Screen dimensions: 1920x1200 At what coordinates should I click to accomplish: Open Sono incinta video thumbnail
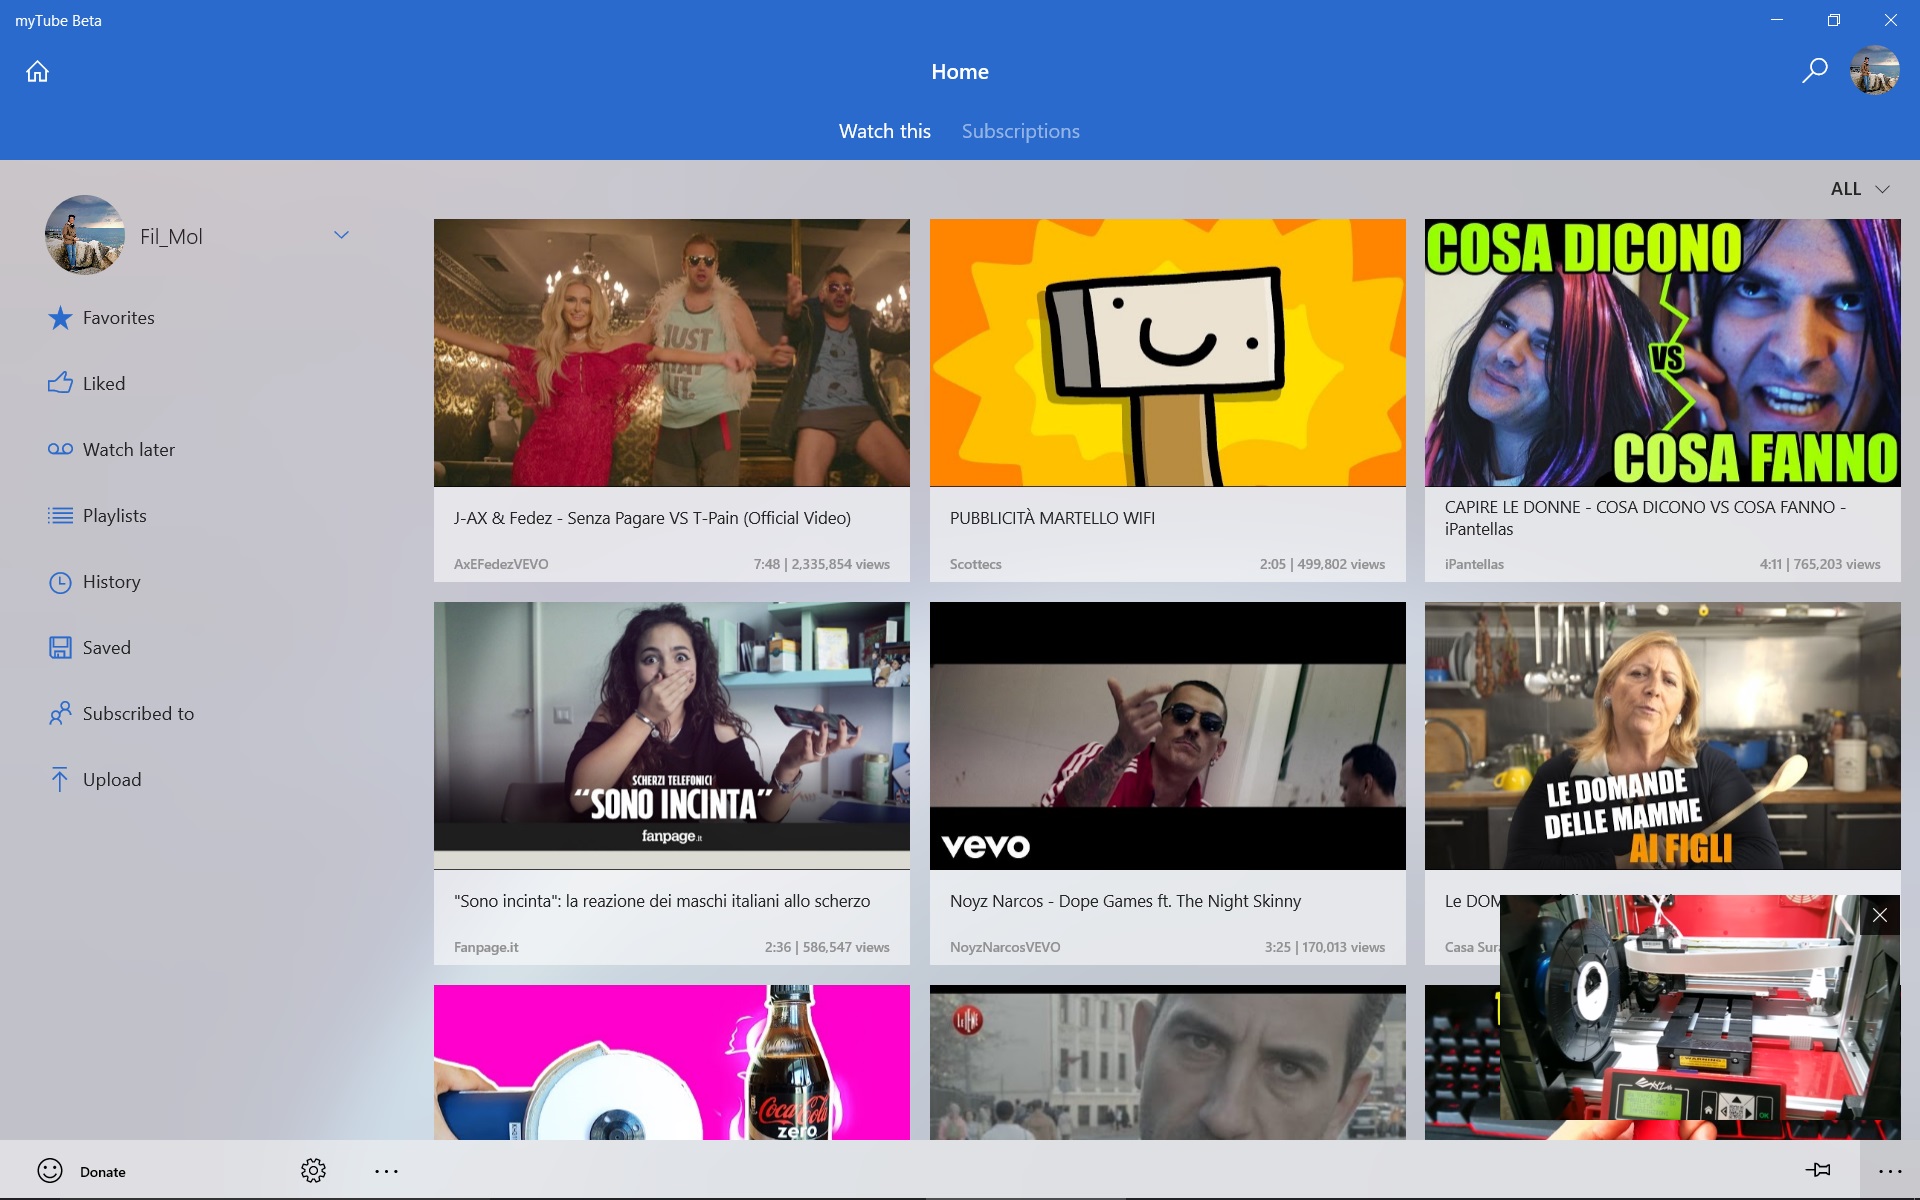pyautogui.click(x=672, y=736)
